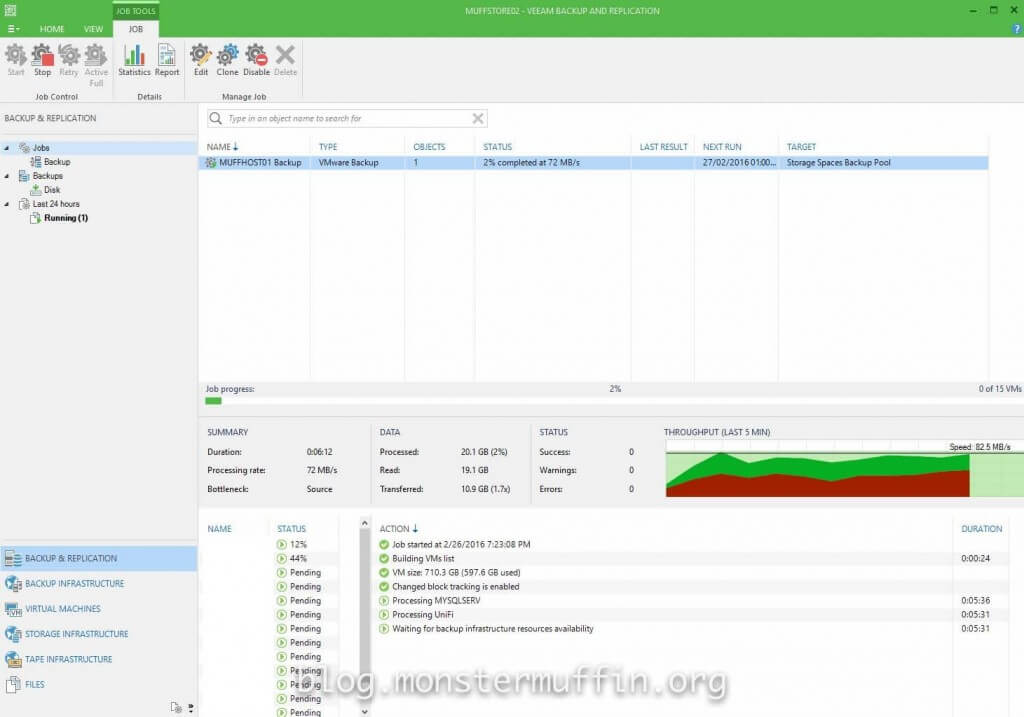Click the Stop job icon
Viewport: 1024px width, 717px height.
point(42,58)
